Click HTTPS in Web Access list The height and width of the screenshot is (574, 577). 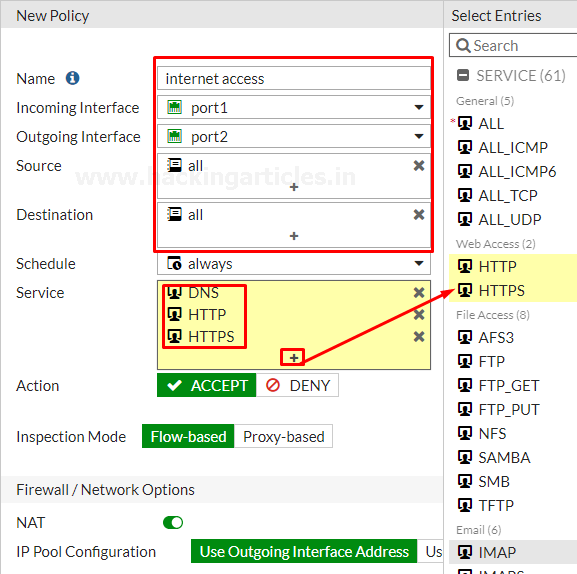click(x=513, y=290)
